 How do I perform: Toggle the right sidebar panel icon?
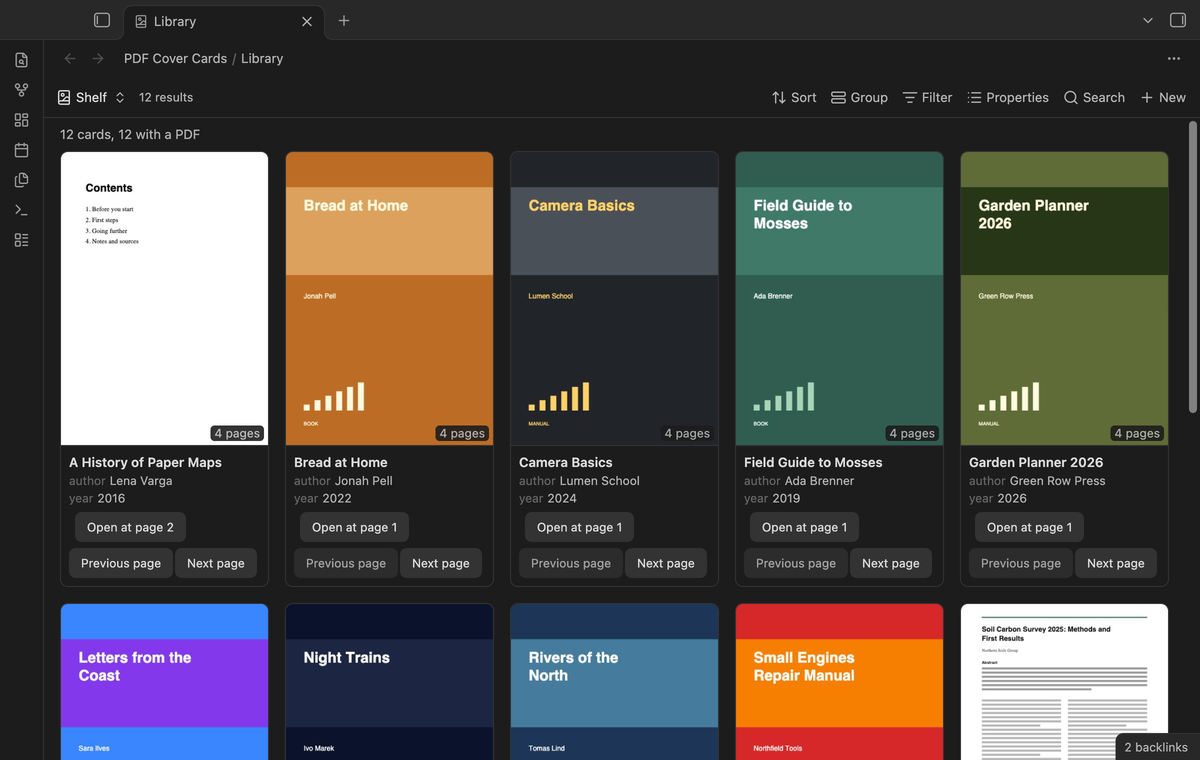pos(1177,20)
